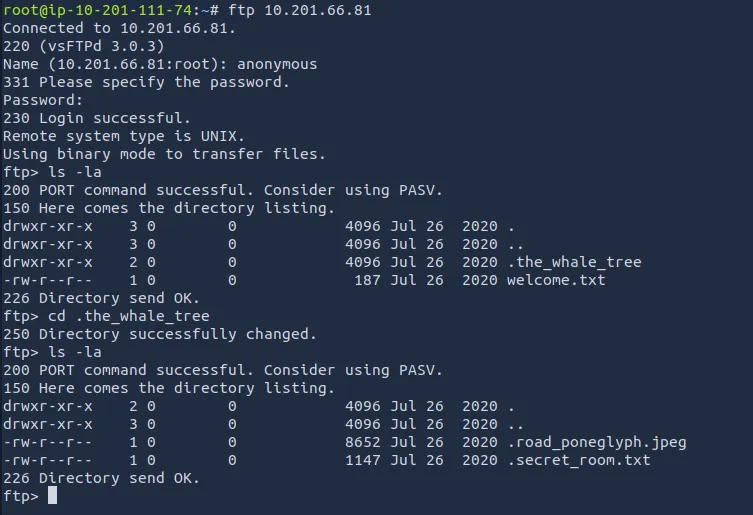Click the welcome.txt file name

556,280
